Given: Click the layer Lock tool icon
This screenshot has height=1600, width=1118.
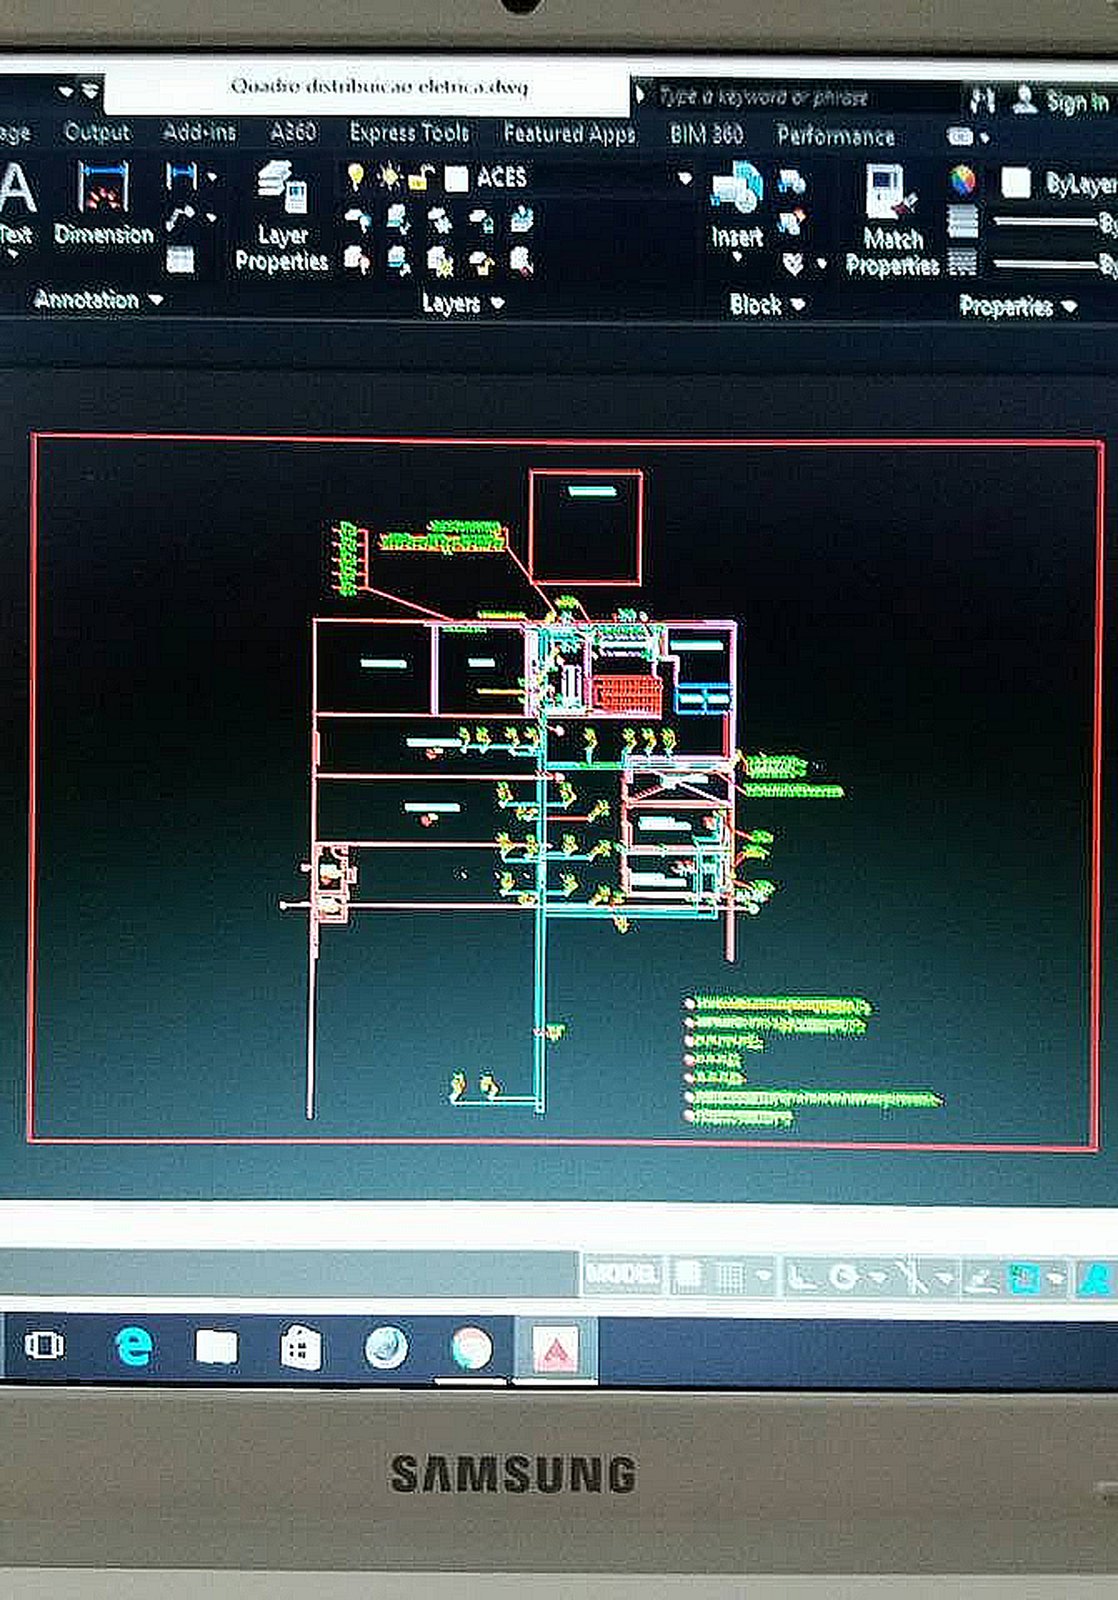Looking at the screenshot, I should click(x=480, y=219).
